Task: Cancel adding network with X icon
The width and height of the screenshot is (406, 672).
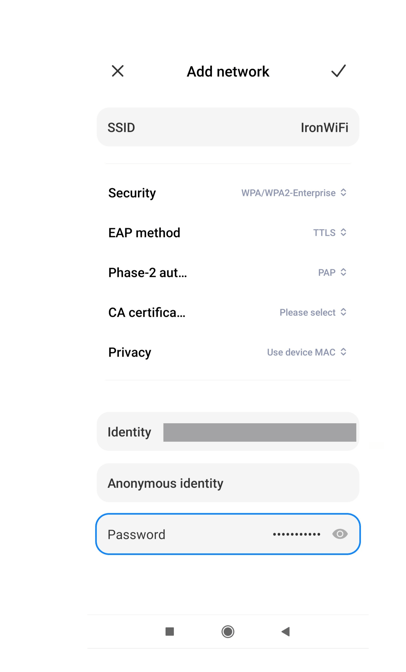Action: 117,71
